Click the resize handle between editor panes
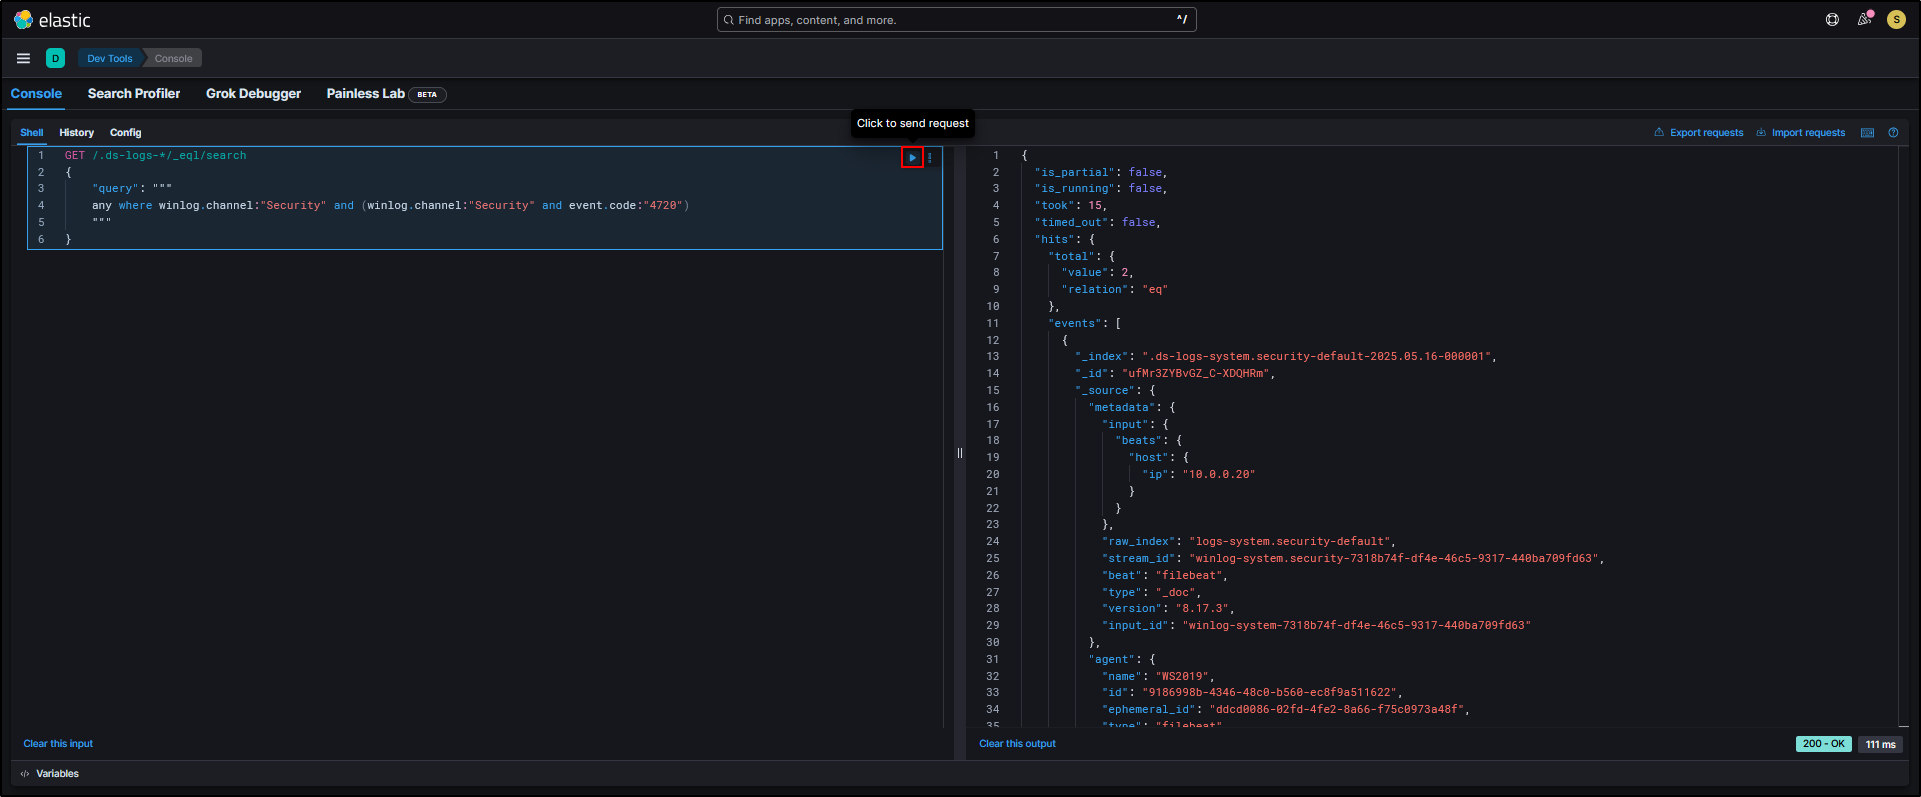Screen dimensions: 1921x797 pyautogui.click(x=959, y=453)
